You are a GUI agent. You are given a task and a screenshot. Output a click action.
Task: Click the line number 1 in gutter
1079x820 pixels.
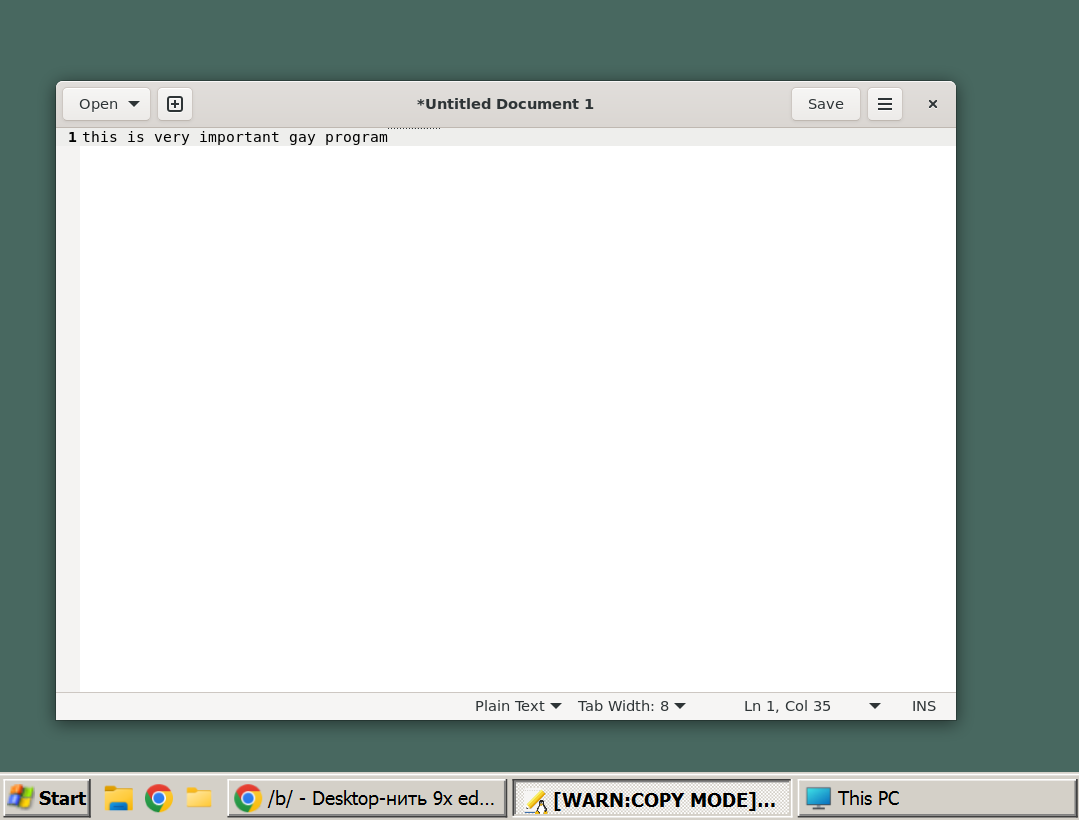coord(72,138)
